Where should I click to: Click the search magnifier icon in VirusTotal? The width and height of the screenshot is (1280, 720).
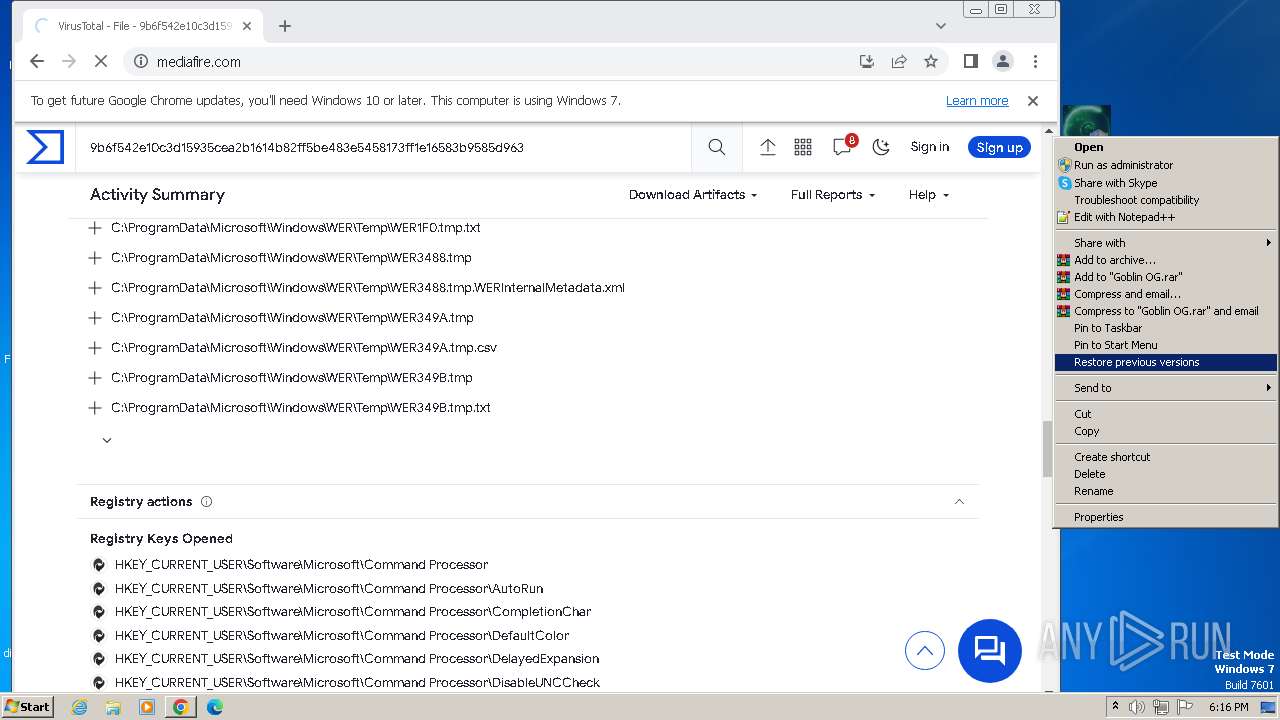pos(717,147)
